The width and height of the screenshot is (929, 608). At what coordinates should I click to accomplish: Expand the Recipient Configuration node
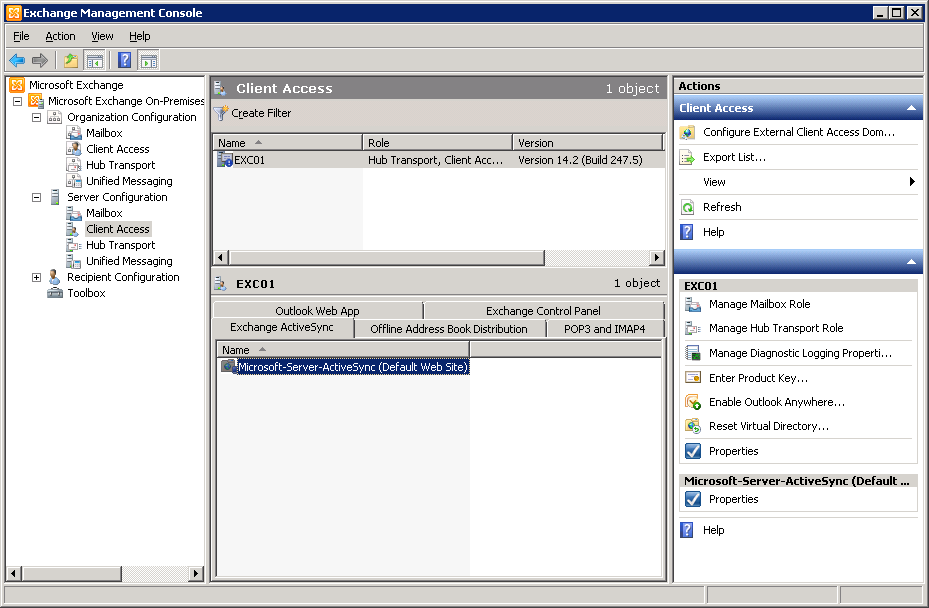[x=36, y=277]
